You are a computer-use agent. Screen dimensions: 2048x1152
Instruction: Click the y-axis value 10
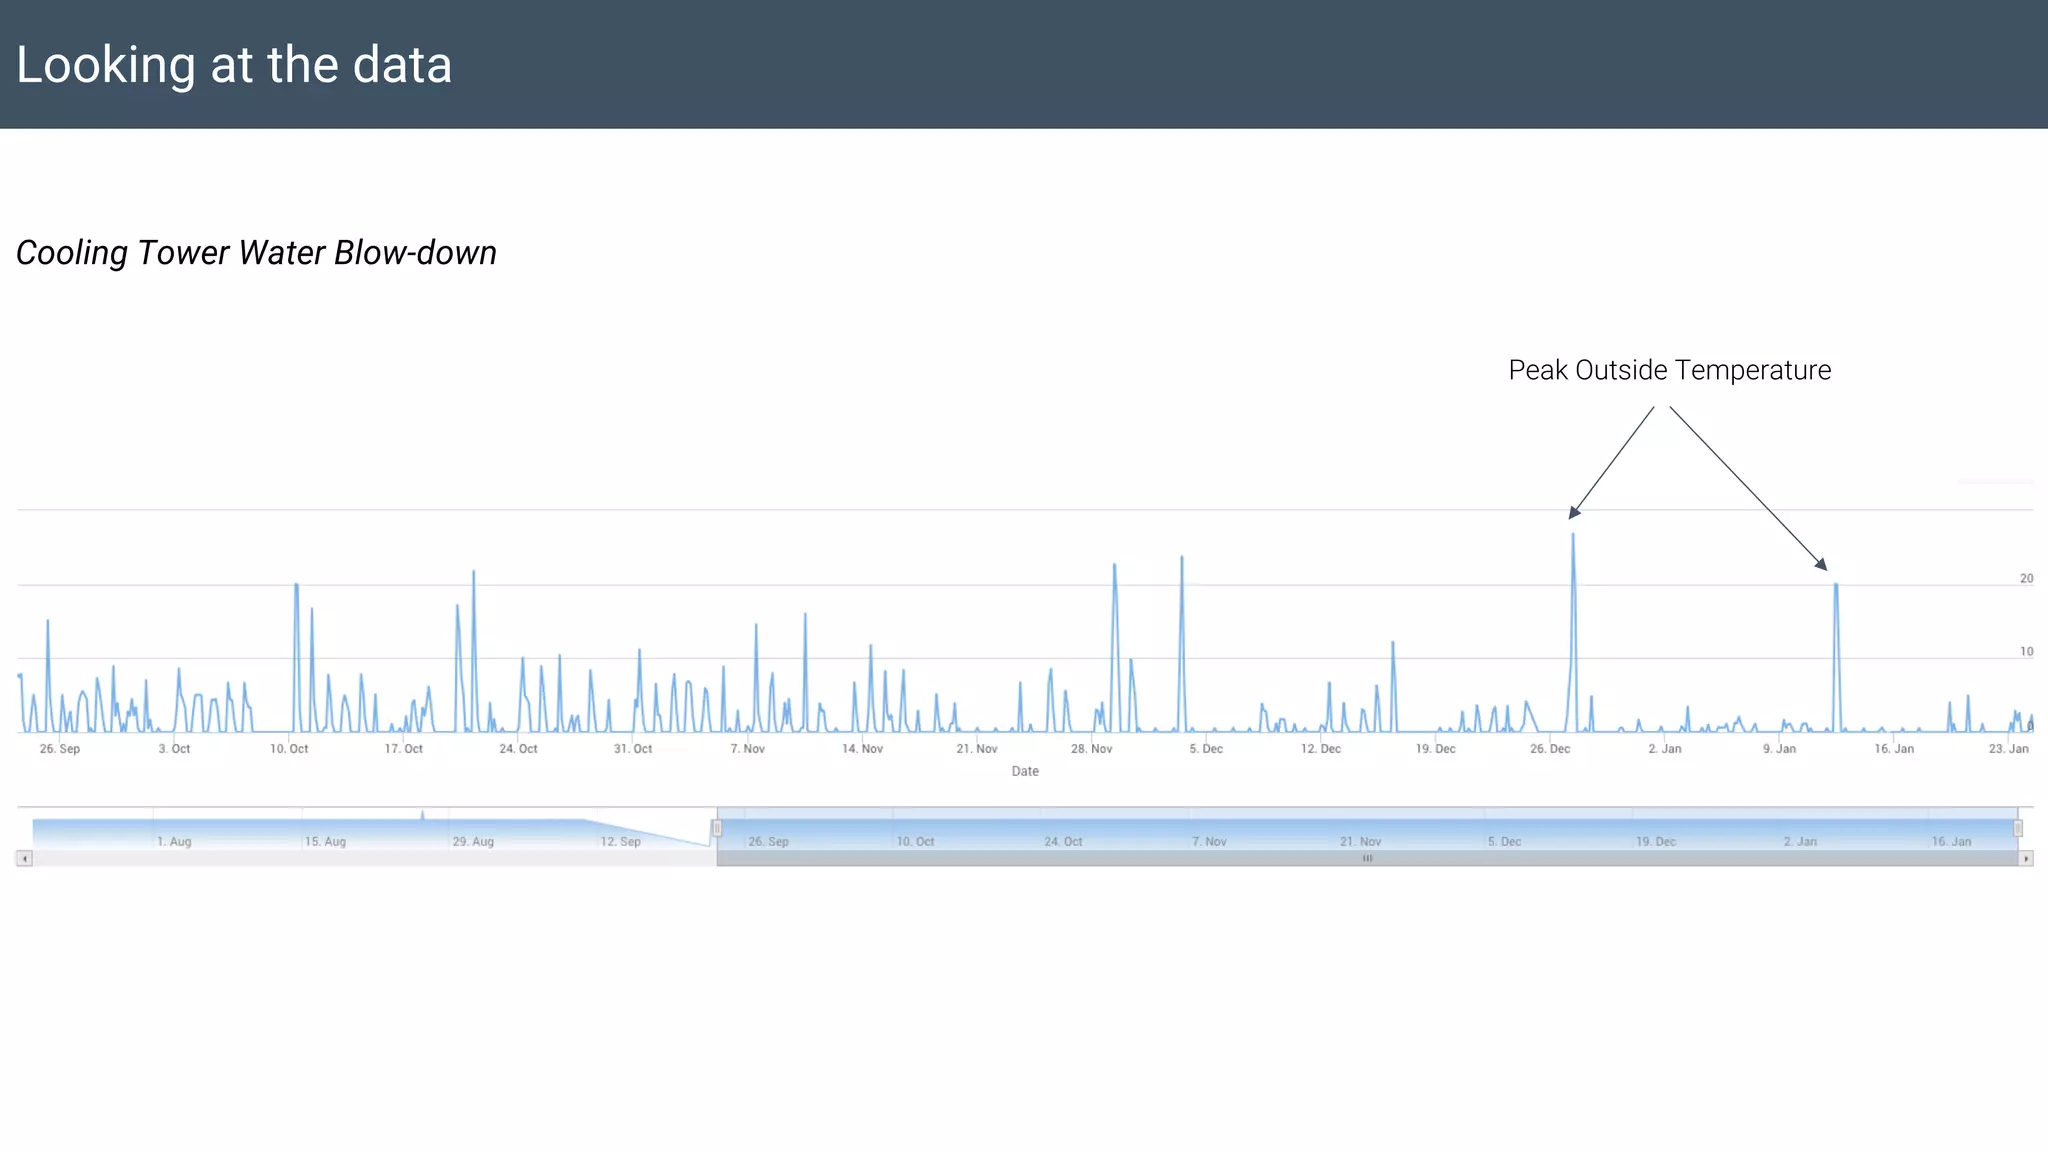point(2027,651)
